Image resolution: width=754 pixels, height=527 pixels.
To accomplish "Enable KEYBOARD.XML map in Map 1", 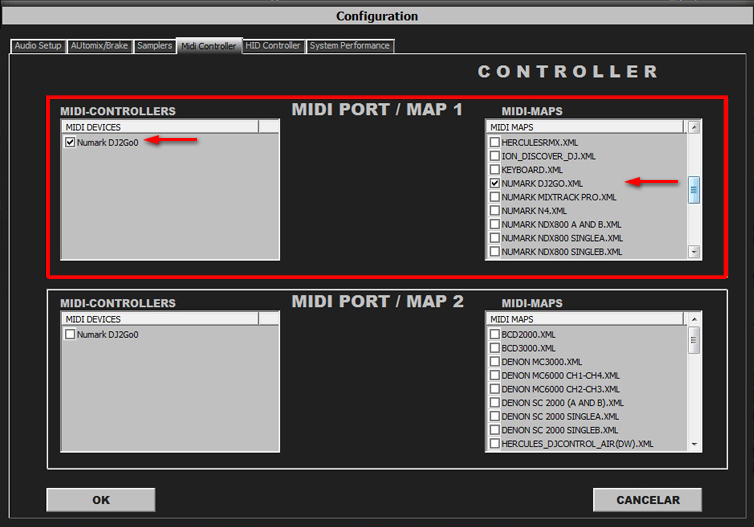I will click(x=495, y=170).
